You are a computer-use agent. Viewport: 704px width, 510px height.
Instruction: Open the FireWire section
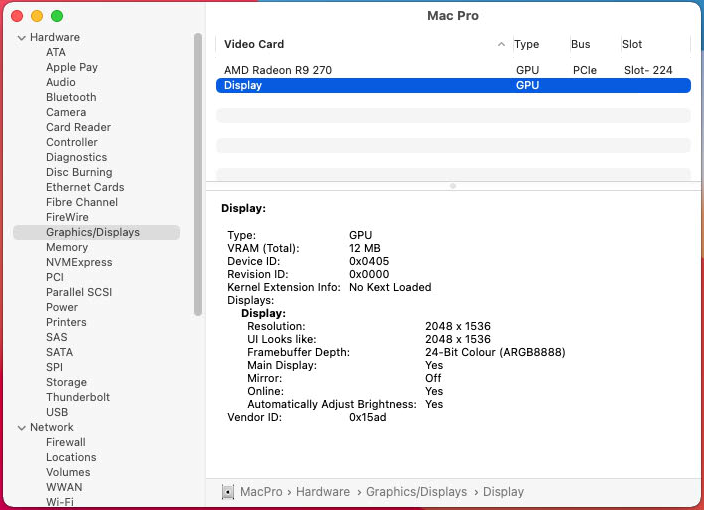(67, 217)
